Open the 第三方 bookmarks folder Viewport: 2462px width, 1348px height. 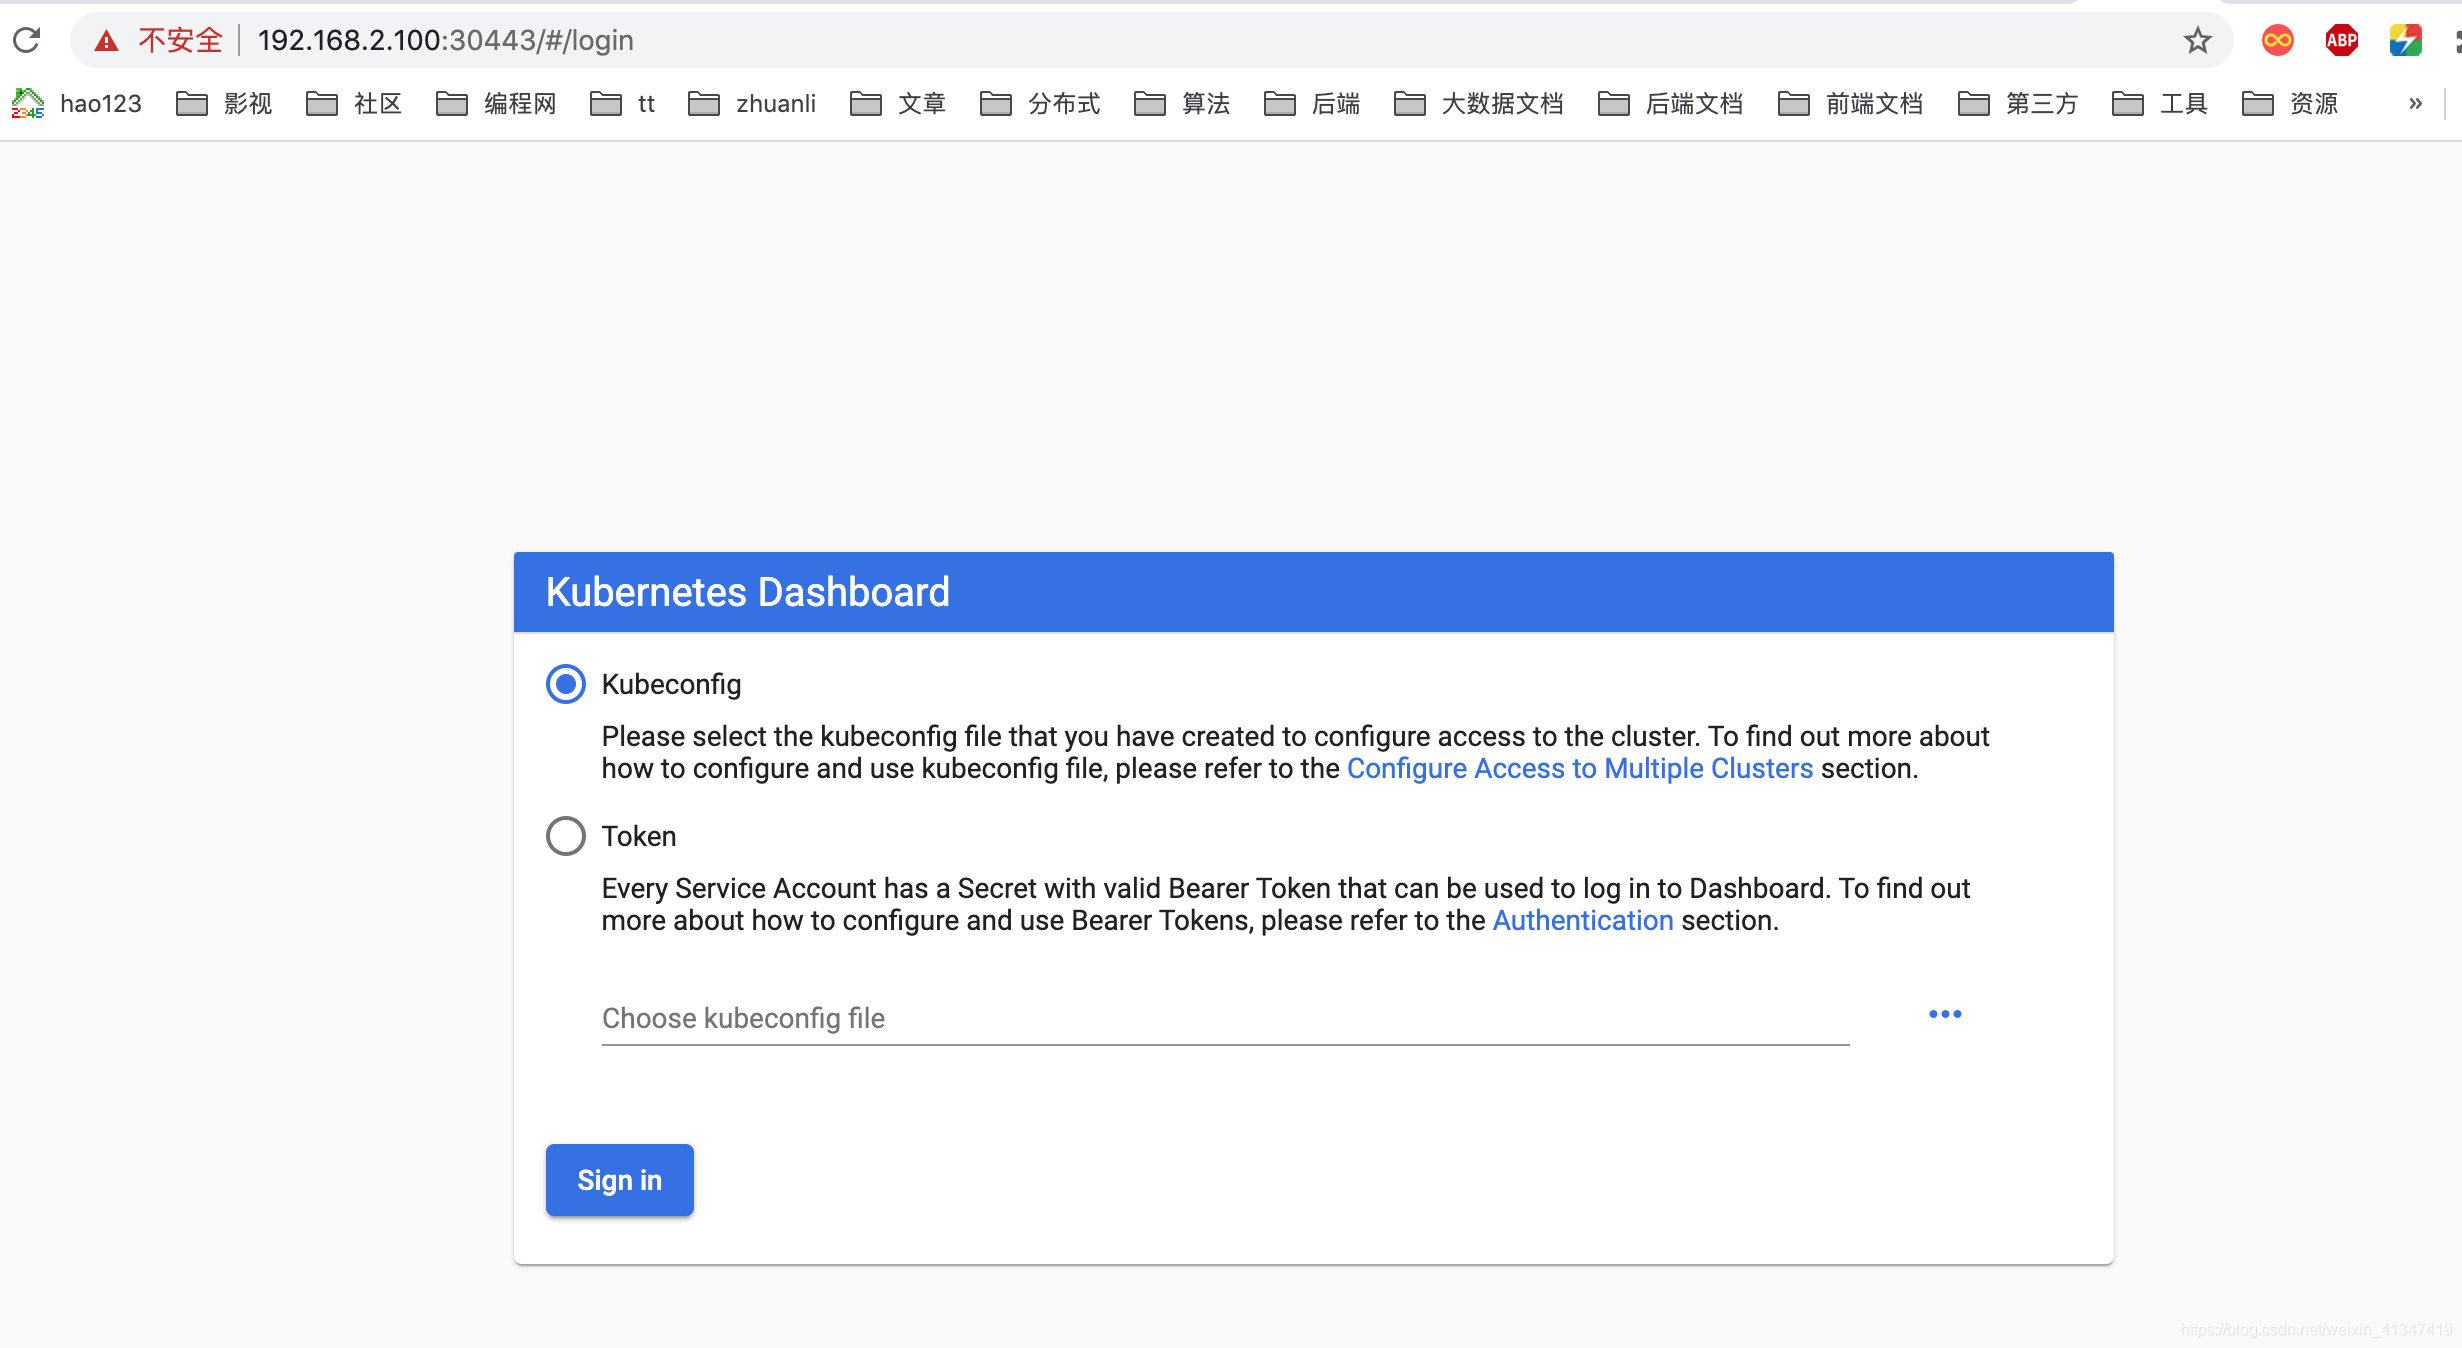point(2018,103)
